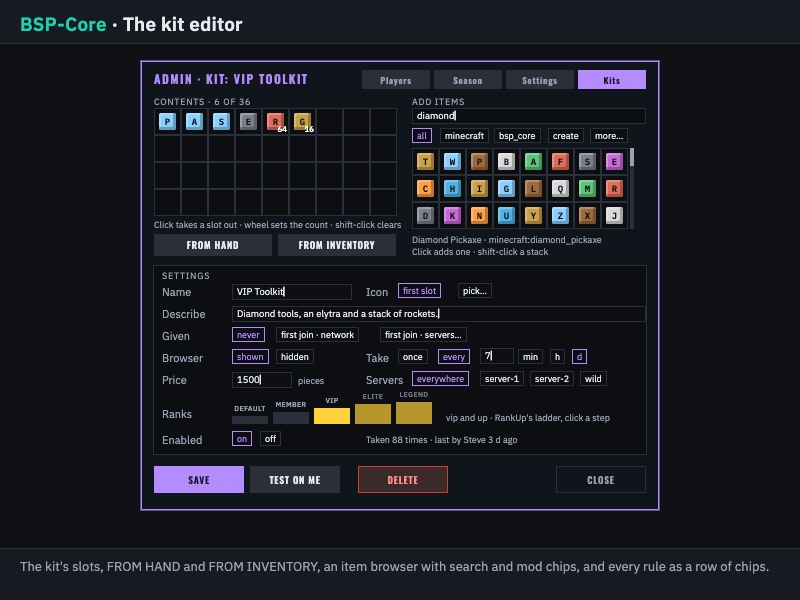Add the red R item from browser

(614, 189)
